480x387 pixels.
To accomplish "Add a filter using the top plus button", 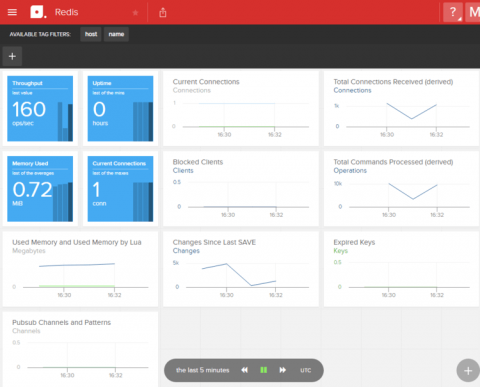I will click(12, 56).
